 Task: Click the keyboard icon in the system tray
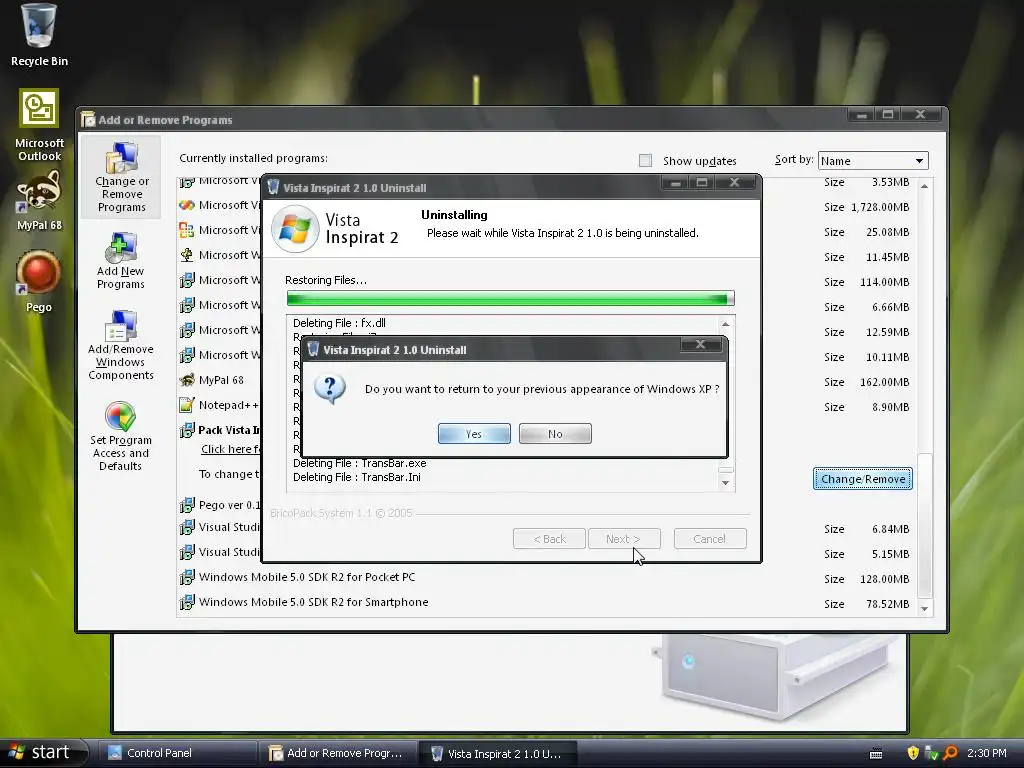876,754
